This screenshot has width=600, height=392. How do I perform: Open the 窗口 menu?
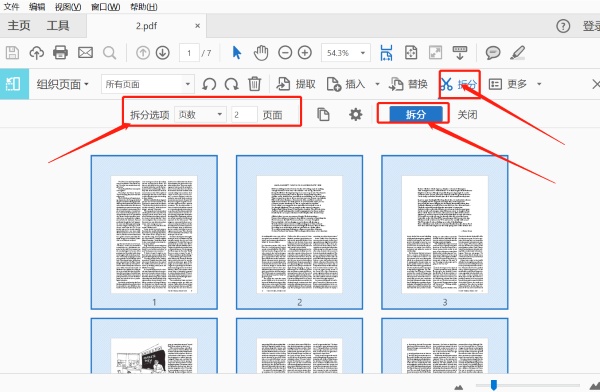pos(106,7)
